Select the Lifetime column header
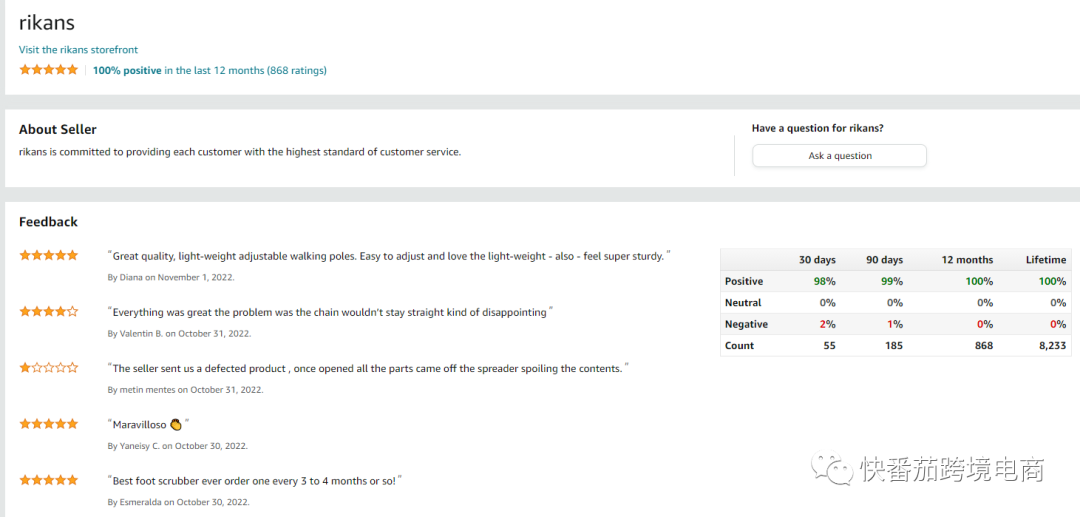The image size is (1080, 517). click(x=1046, y=260)
